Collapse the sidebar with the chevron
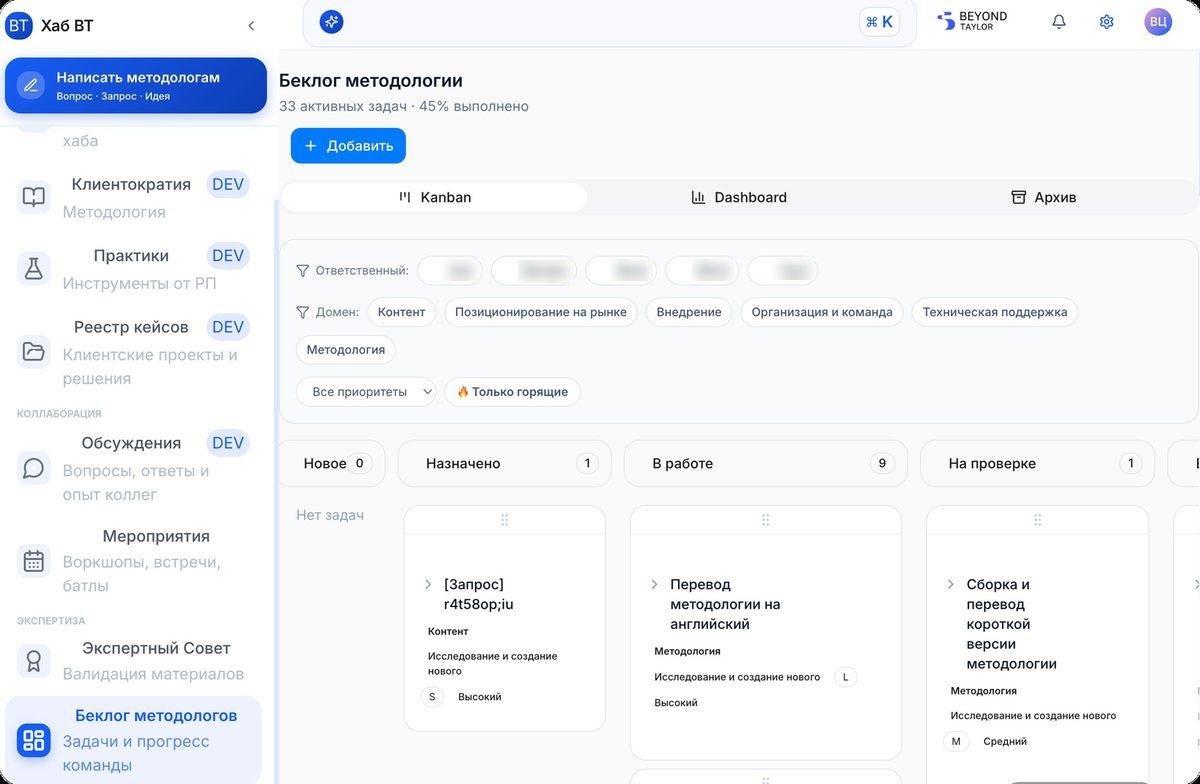1200x784 pixels. click(251, 26)
